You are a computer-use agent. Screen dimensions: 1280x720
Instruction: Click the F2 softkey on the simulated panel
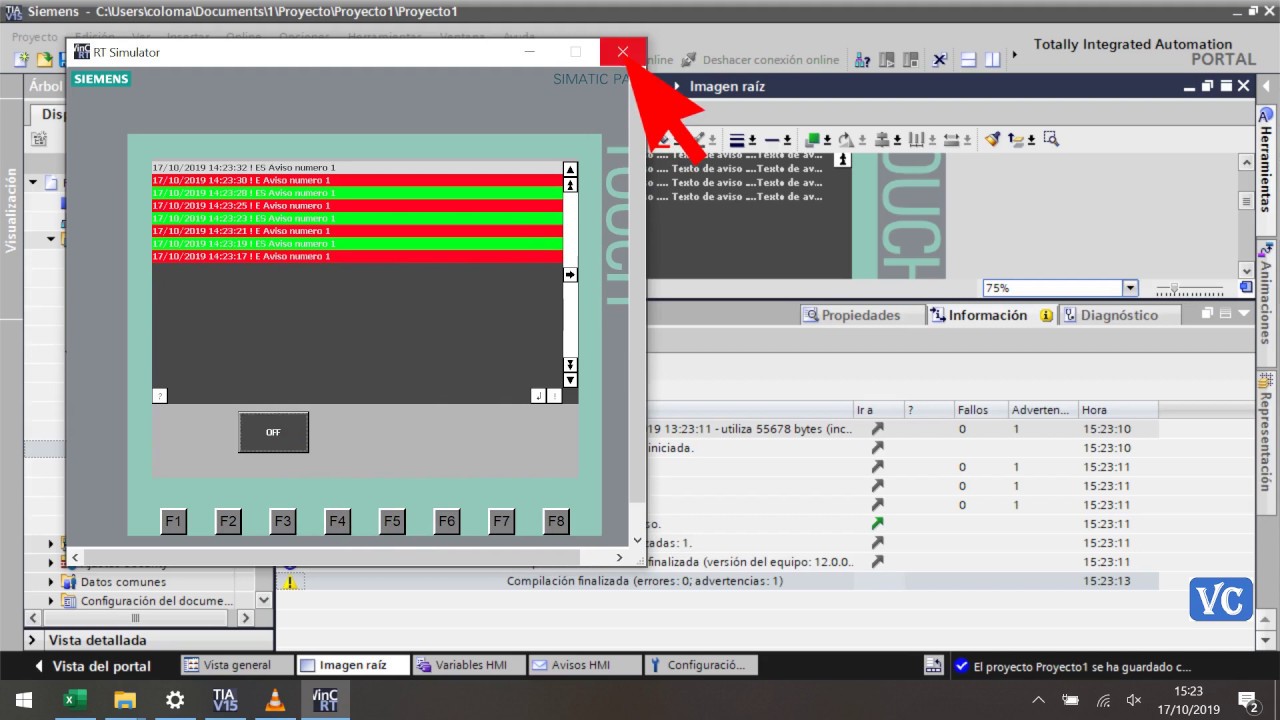(228, 521)
